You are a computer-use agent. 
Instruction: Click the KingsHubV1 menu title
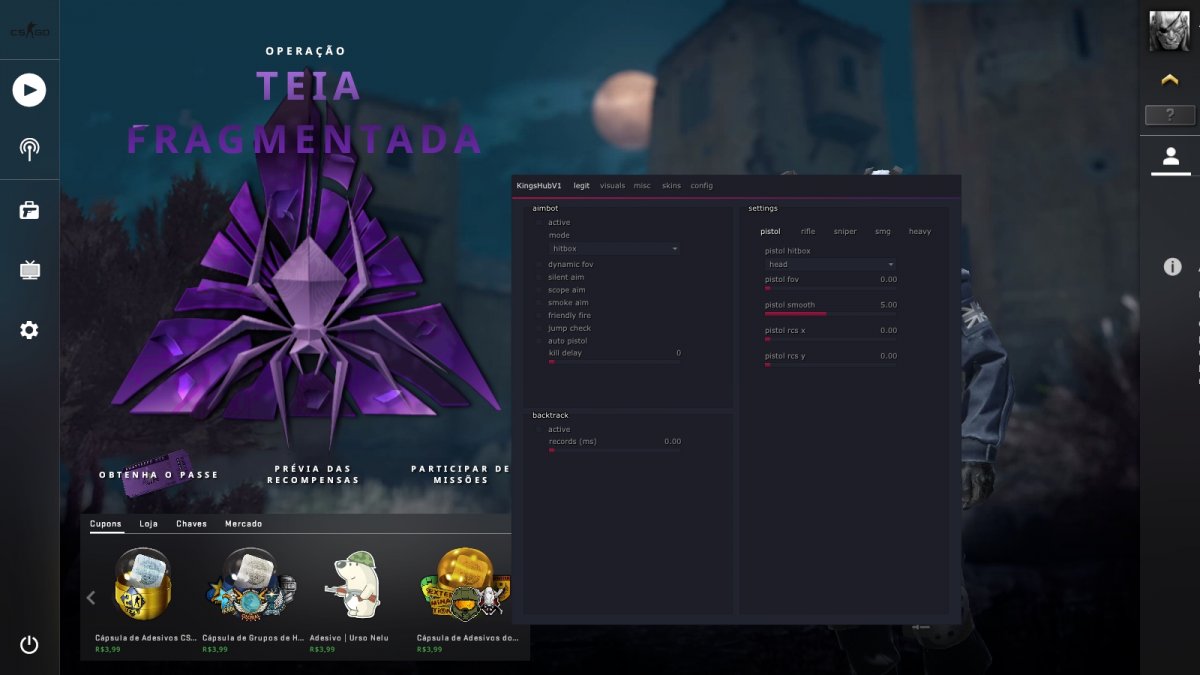(539, 186)
